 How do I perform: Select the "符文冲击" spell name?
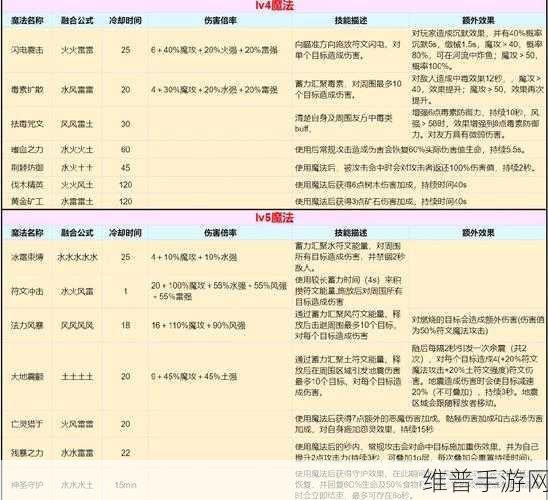pyautogui.click(x=27, y=291)
